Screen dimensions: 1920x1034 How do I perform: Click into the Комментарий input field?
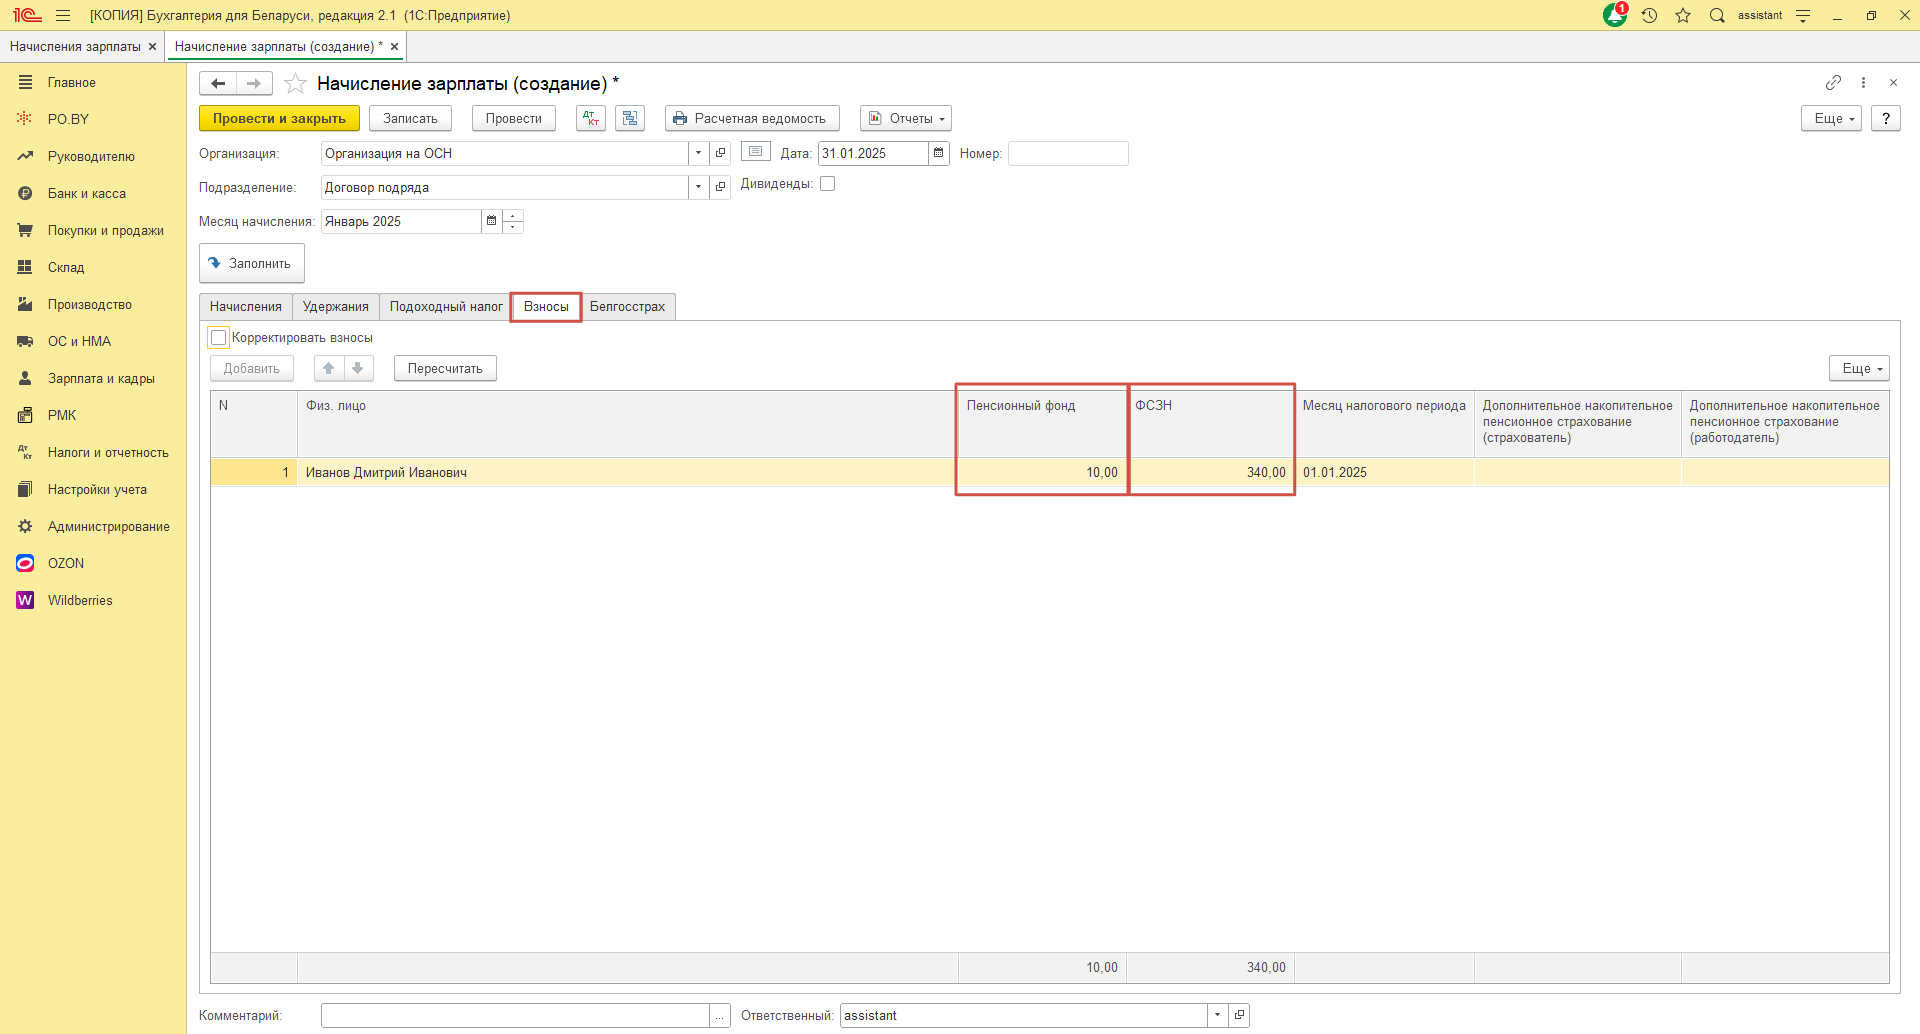click(x=515, y=1015)
